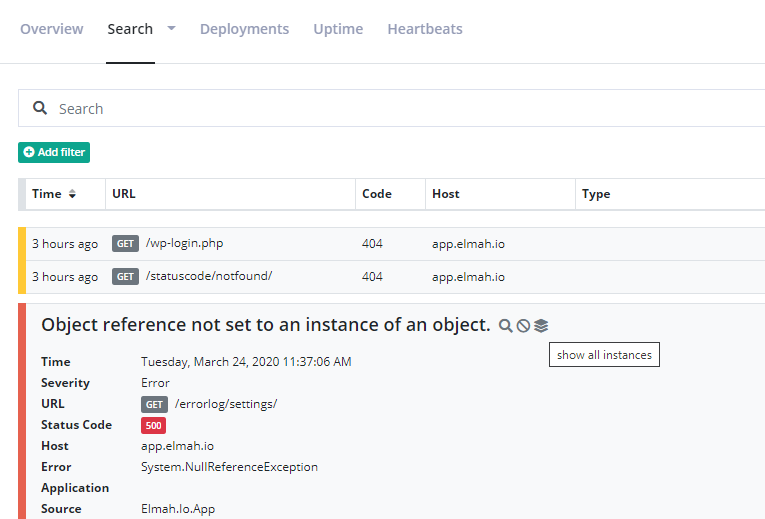Click the search similar magnifier icon beside error title
Image resolution: width=765 pixels, height=519 pixels.
click(505, 326)
